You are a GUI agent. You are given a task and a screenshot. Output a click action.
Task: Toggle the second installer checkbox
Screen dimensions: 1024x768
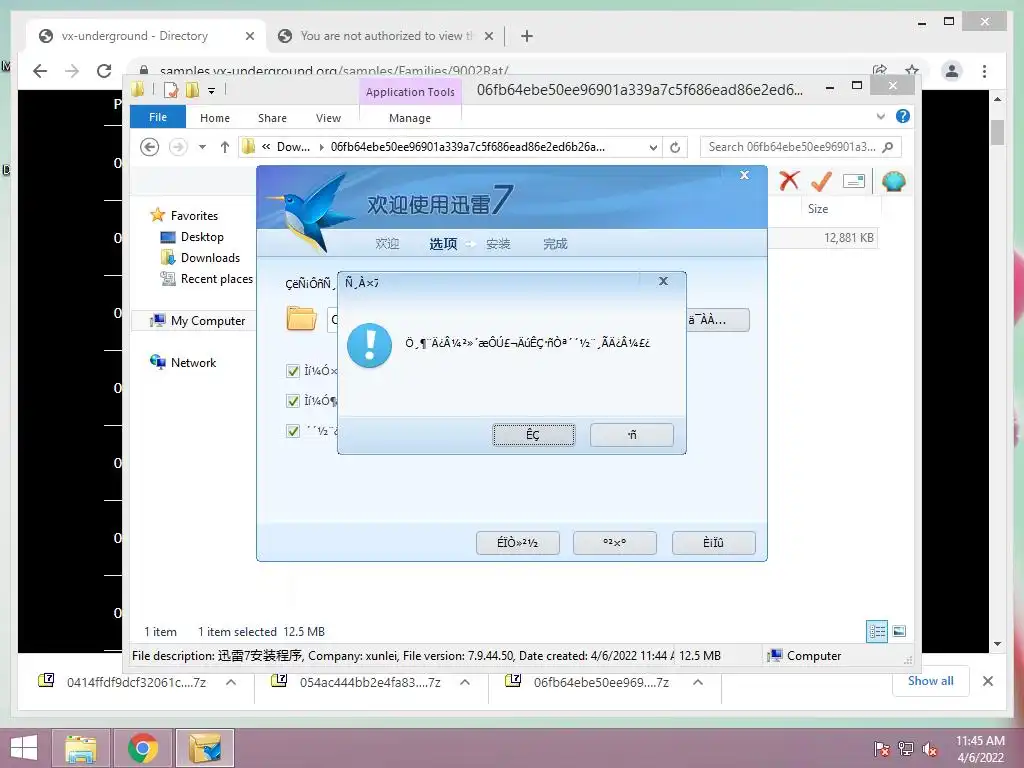(293, 401)
